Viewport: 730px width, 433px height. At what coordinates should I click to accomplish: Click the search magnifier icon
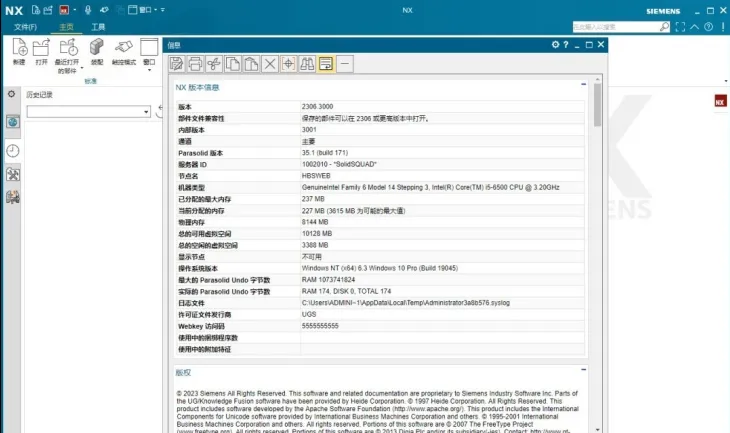[x=664, y=27]
